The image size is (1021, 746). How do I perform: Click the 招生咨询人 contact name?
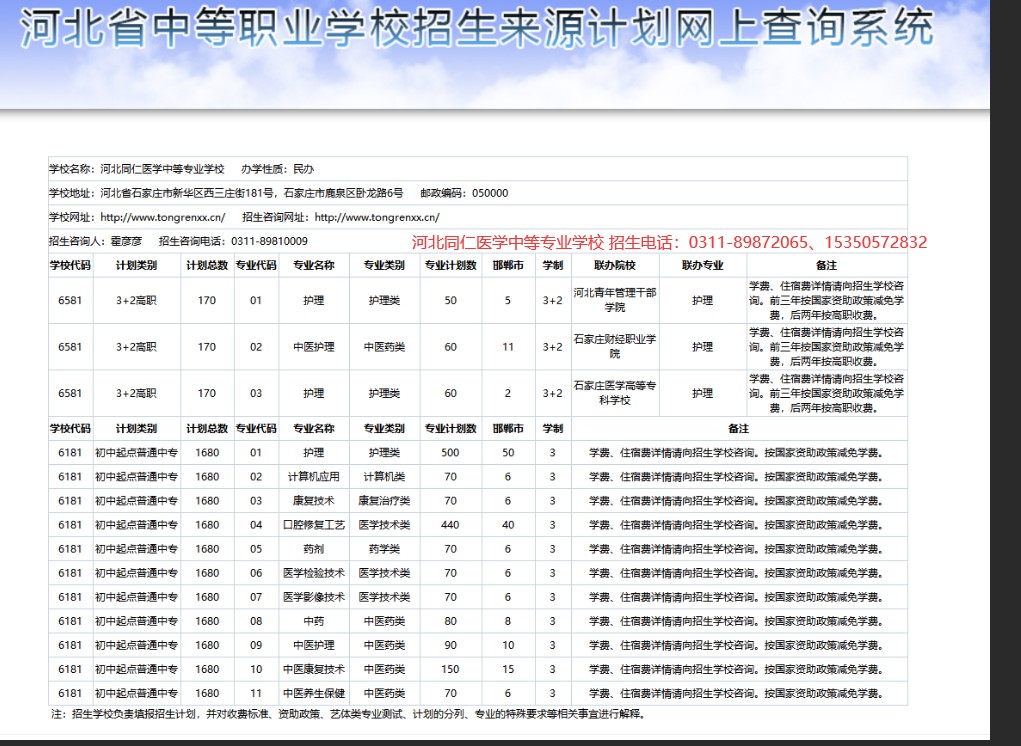tap(126, 242)
